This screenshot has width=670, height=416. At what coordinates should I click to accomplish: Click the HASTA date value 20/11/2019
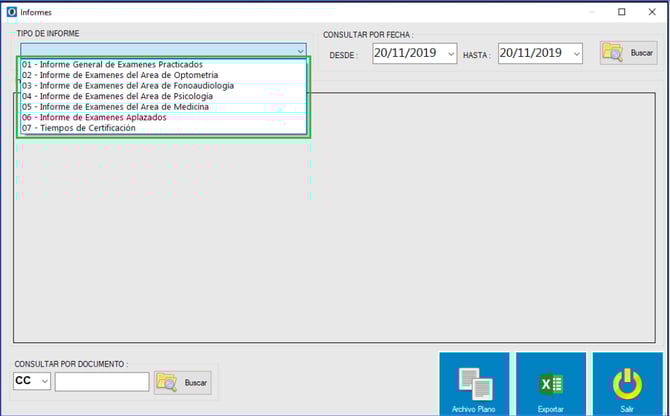[x=531, y=53]
